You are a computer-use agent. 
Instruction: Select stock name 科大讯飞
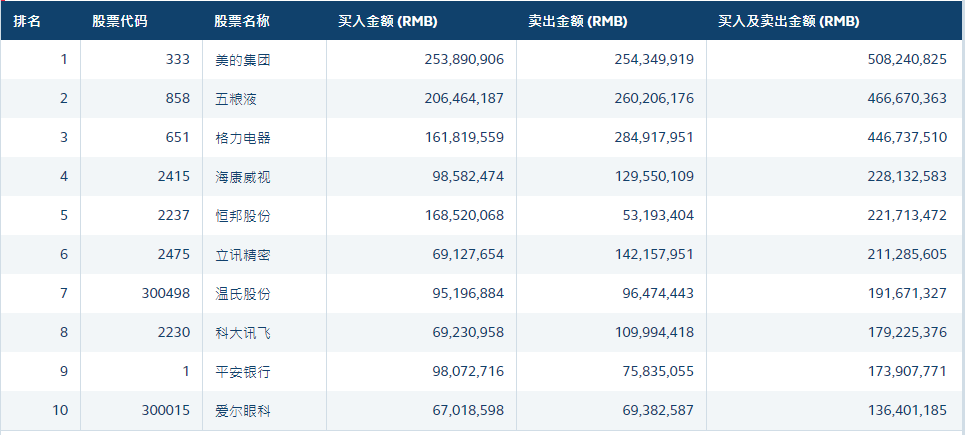pos(243,332)
